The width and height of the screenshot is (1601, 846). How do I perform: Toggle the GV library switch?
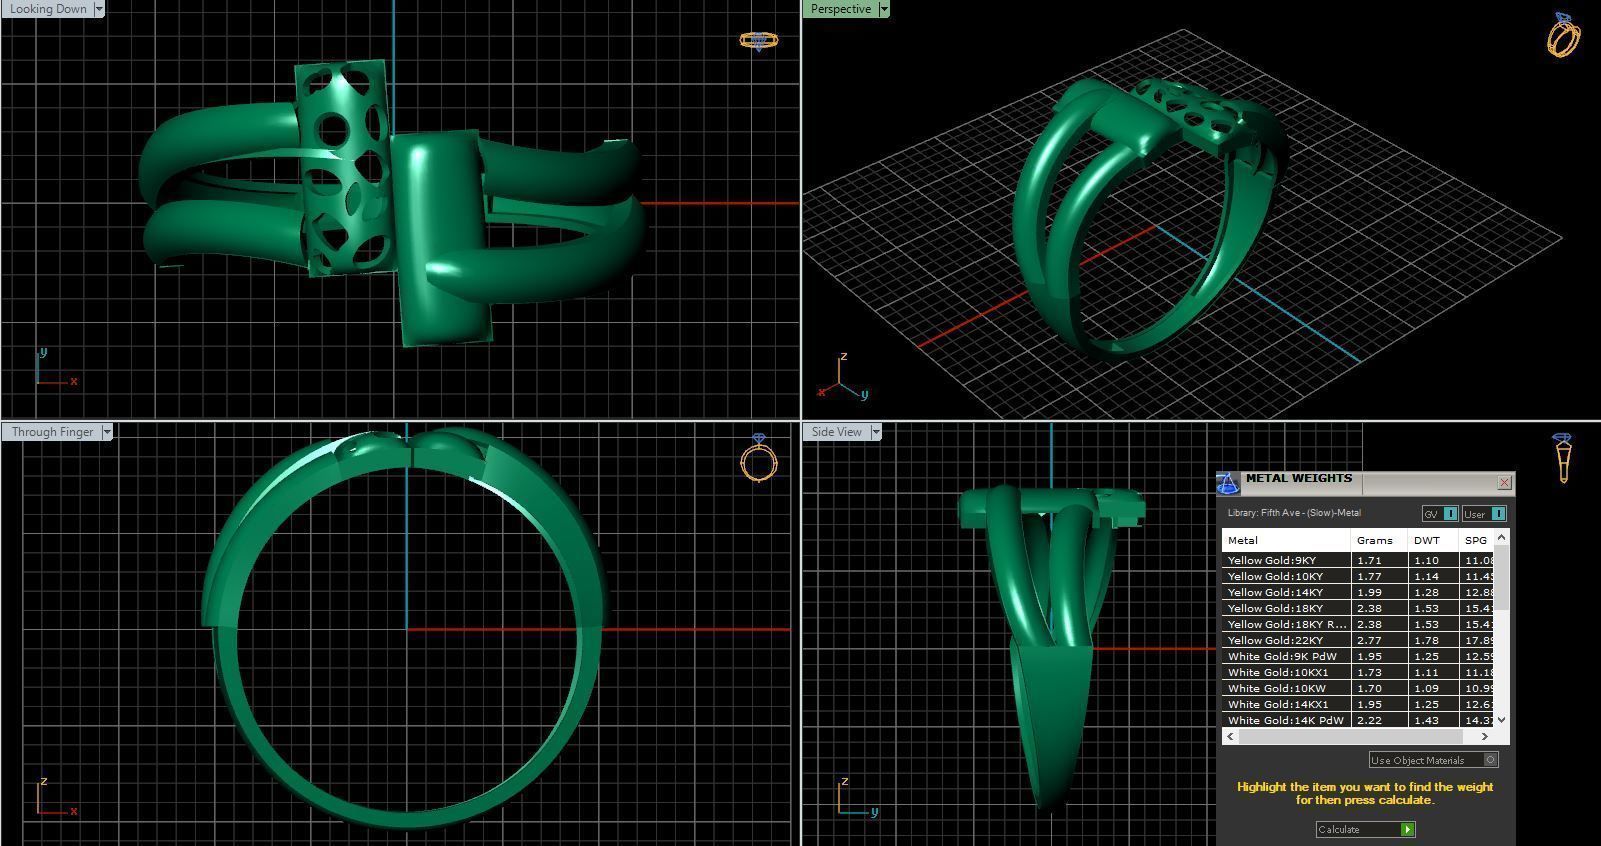click(x=1440, y=513)
